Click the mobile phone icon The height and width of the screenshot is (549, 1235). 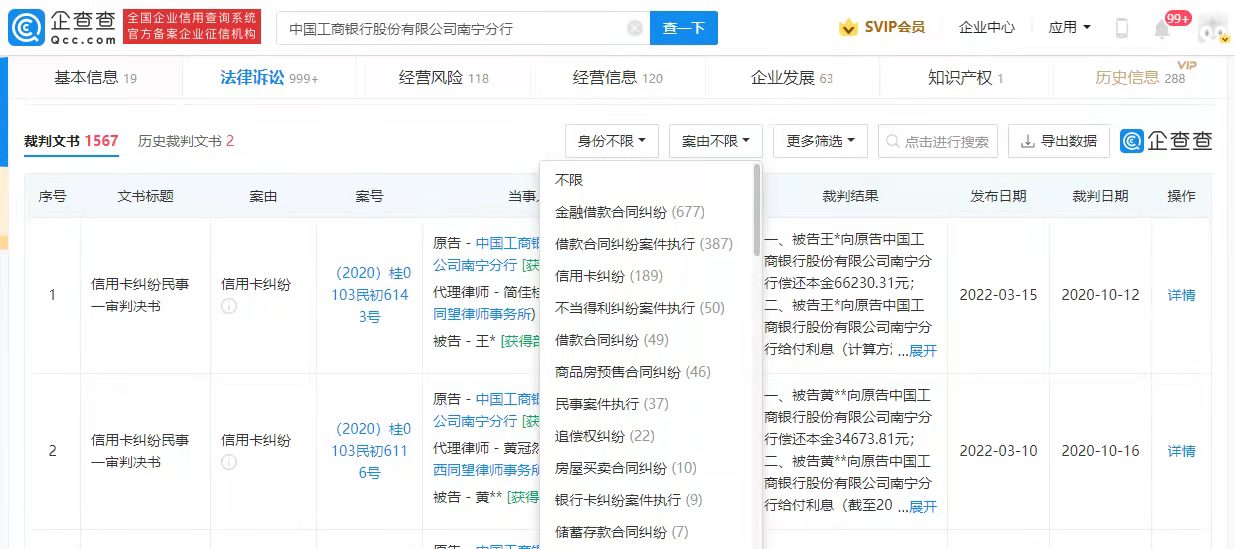point(1121,28)
